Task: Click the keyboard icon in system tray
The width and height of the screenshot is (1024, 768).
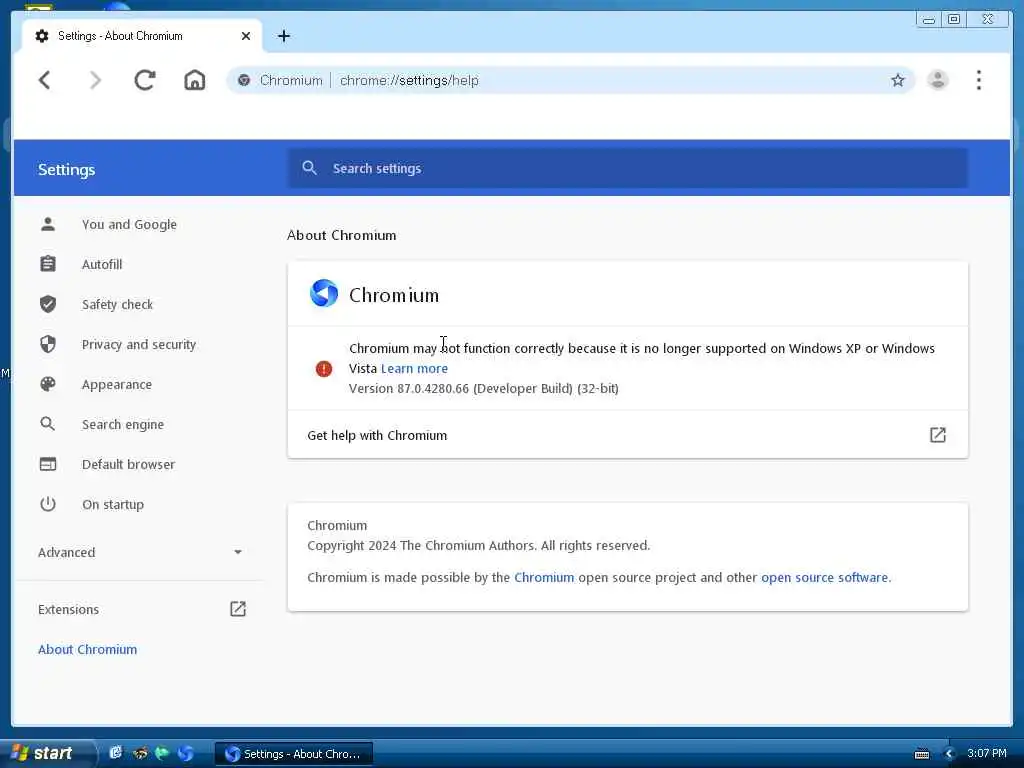Action: coord(922,754)
